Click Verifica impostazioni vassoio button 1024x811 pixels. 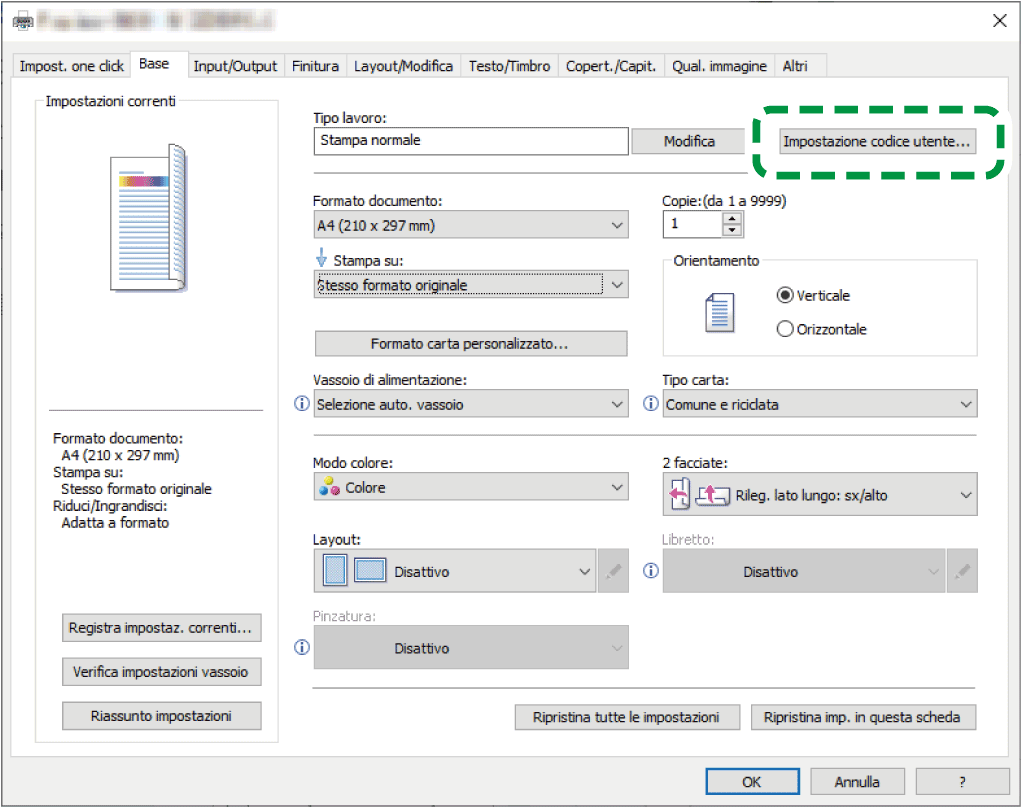click(161, 673)
